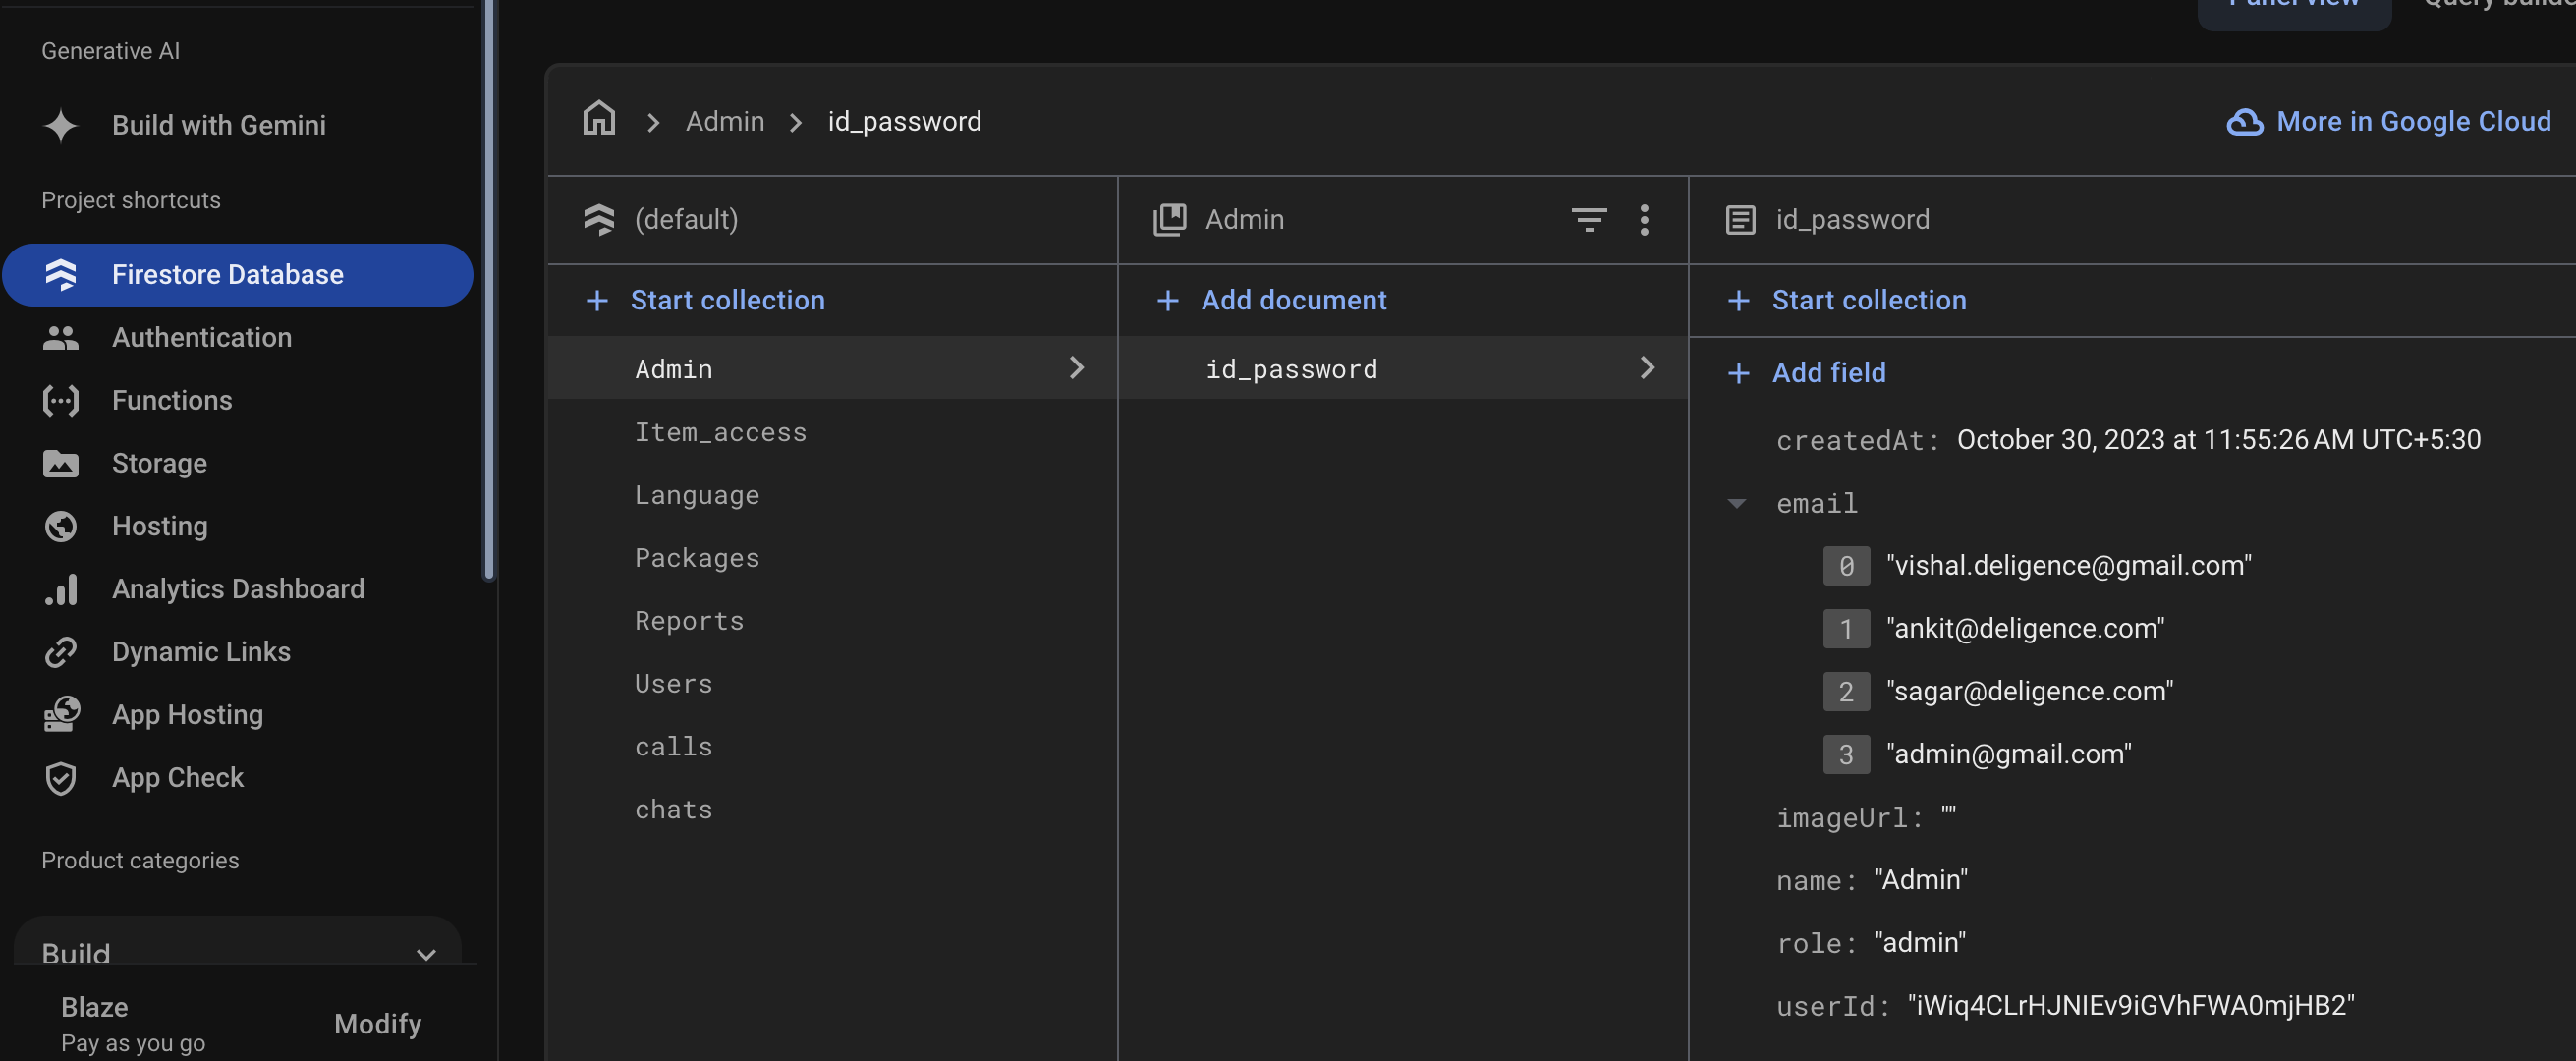The image size is (2576, 1061).
Task: Click email value "admin@gmail.com"
Action: tap(2008, 755)
